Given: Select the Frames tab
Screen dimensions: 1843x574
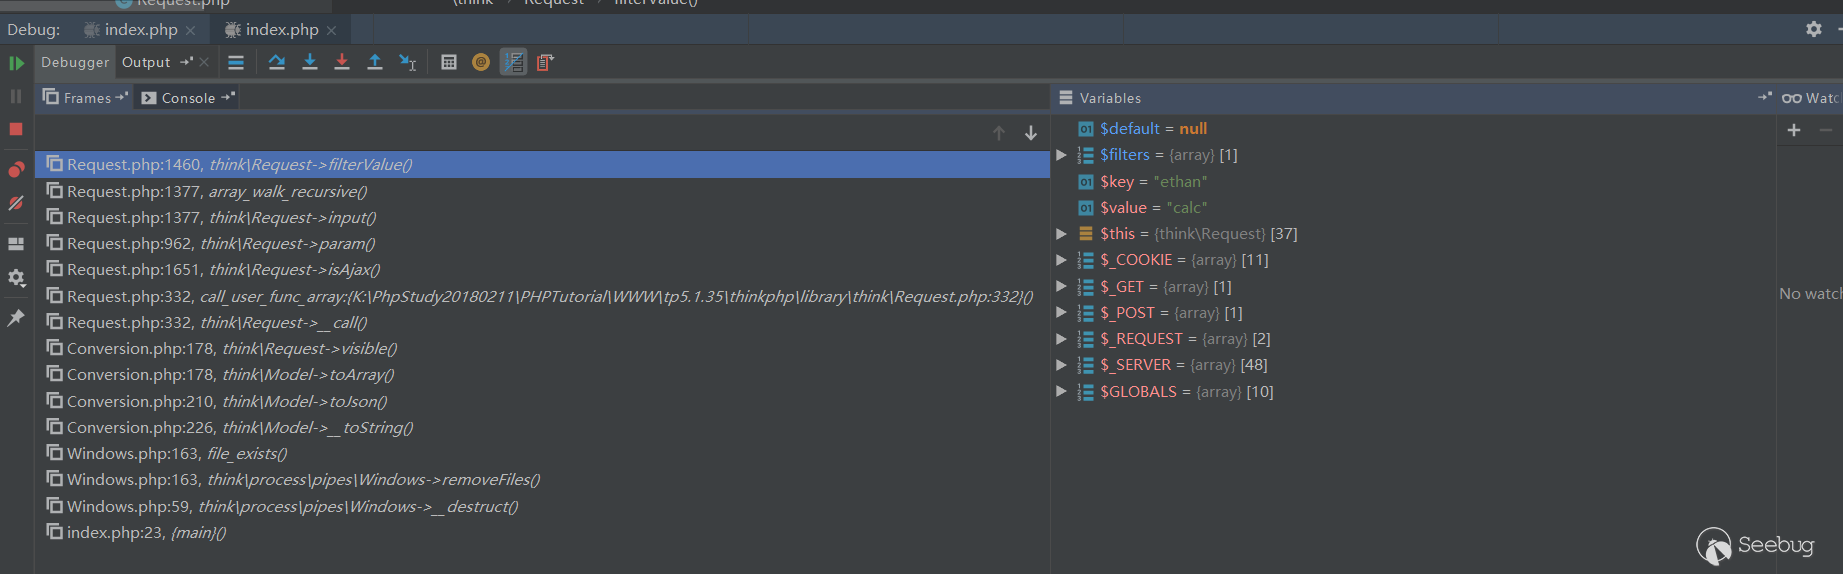Looking at the screenshot, I should [x=87, y=97].
